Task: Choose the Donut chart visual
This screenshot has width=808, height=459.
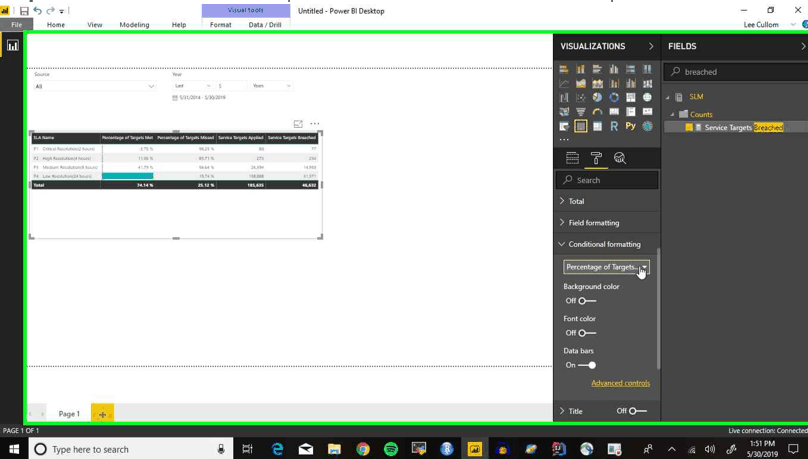Action: [614, 97]
